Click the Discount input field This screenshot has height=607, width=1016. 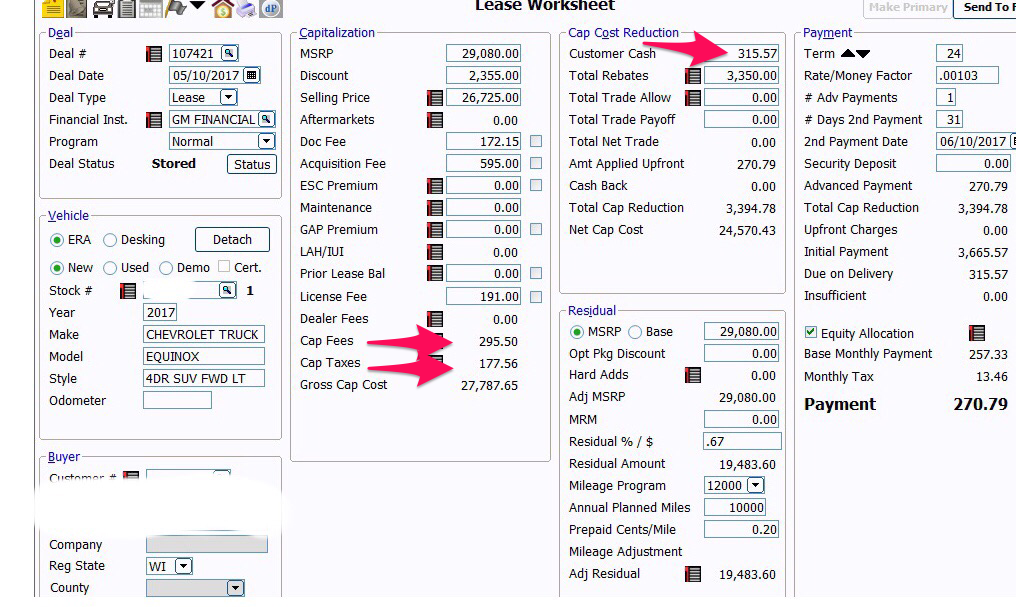tap(483, 76)
